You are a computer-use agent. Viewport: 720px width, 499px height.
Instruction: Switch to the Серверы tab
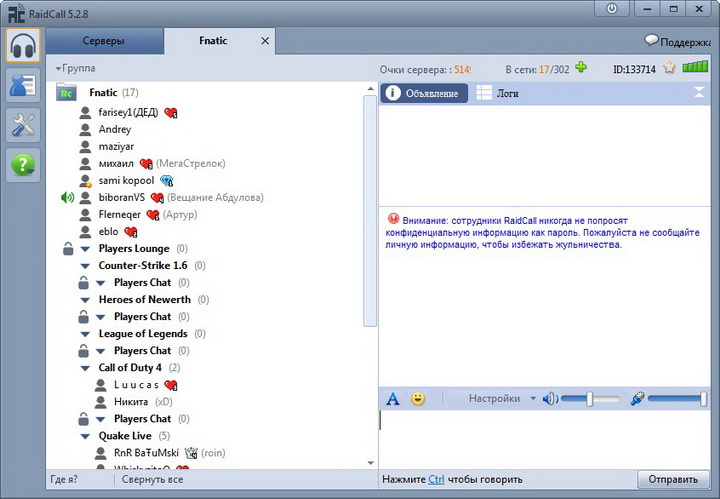(x=104, y=41)
